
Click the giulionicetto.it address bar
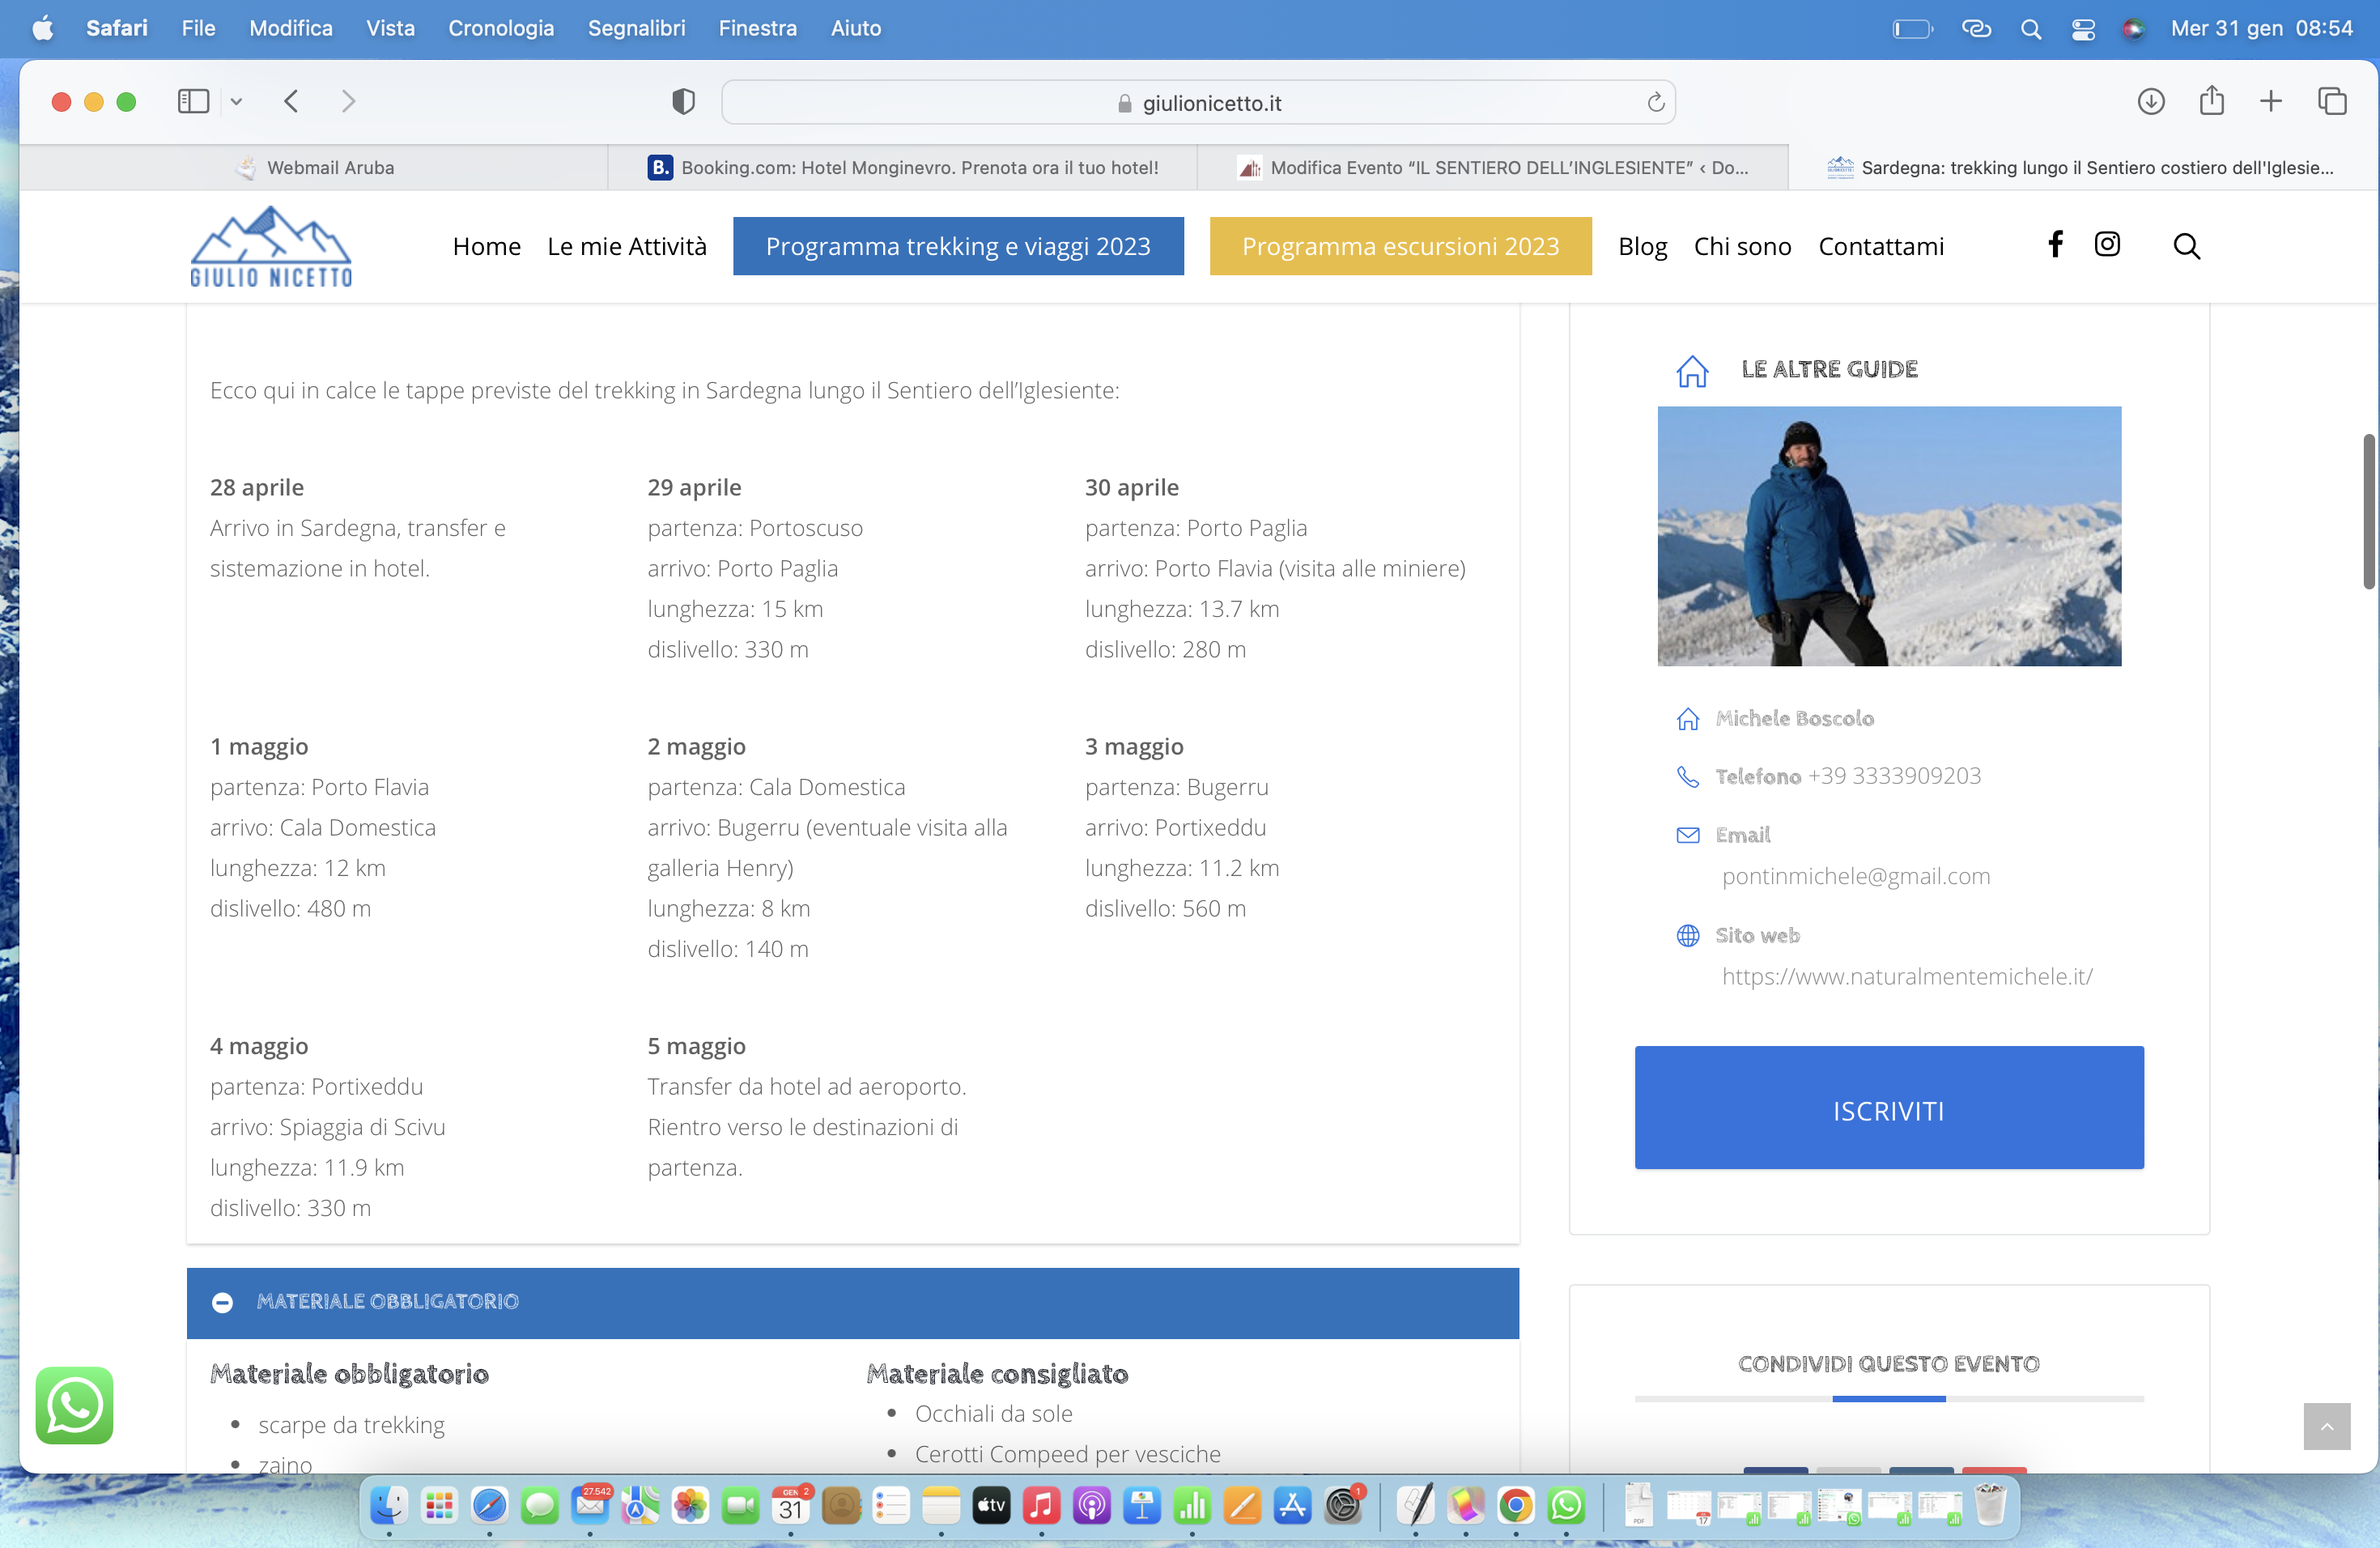point(1198,102)
